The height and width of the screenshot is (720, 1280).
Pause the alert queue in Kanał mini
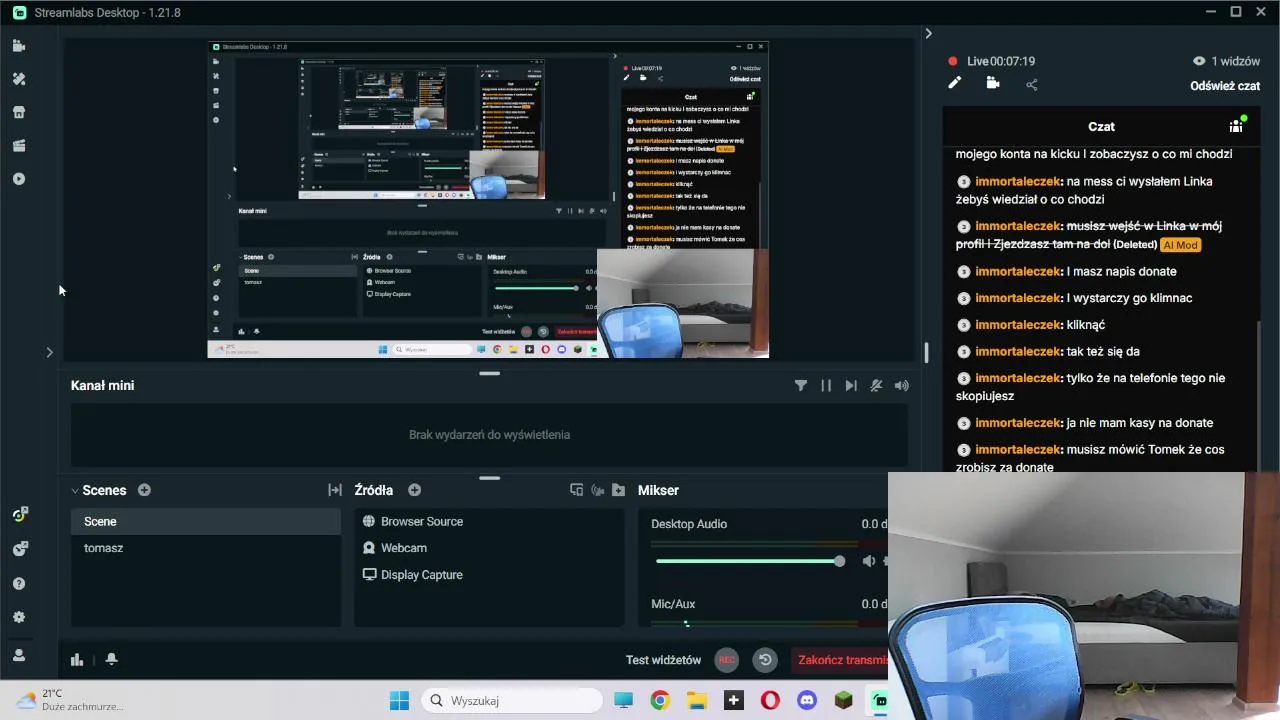pos(826,386)
